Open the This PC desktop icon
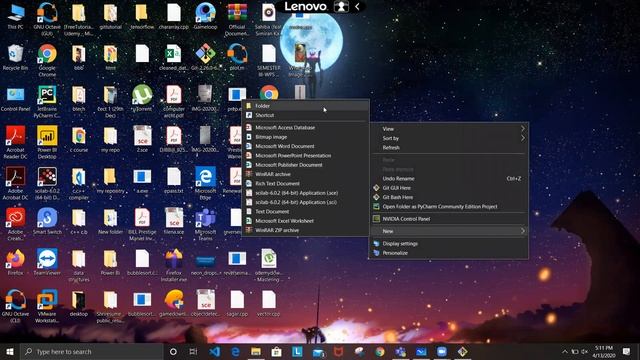The width and height of the screenshot is (640, 360). coord(16,16)
